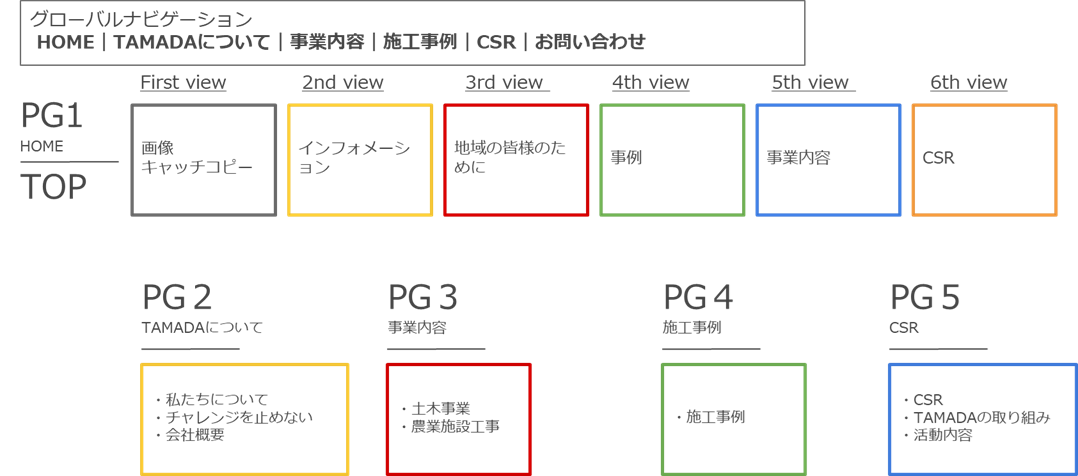Click チャレンジを止めない in PG 2 box
1078x476 pixels.
coord(234,417)
